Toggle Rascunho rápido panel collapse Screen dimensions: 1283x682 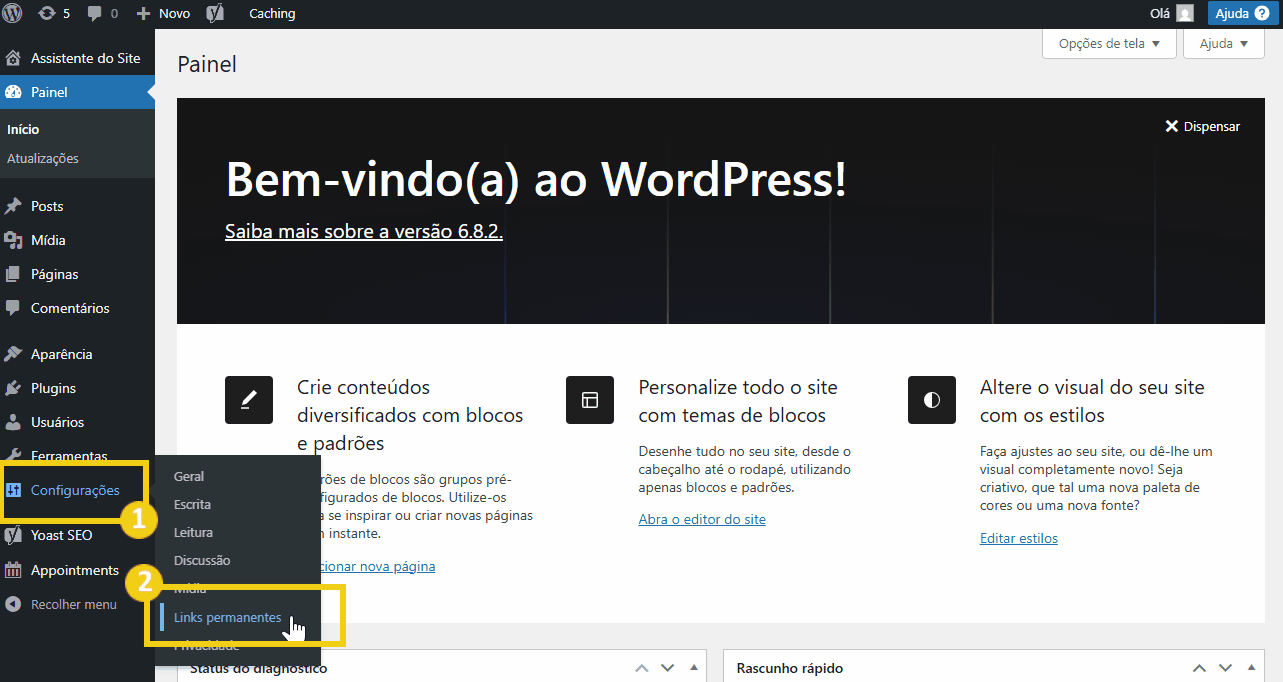coord(1250,668)
